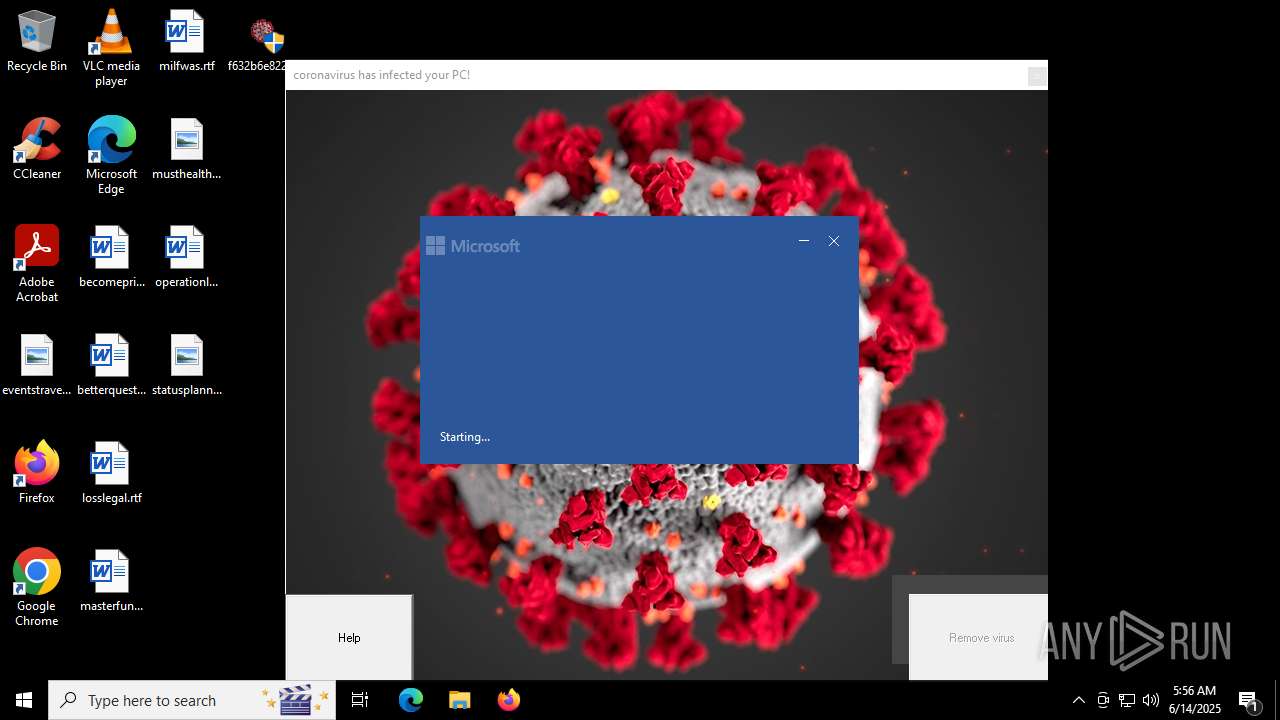The width and height of the screenshot is (1280, 720).
Task: Minimize the blue Microsoft dialog
Action: point(804,241)
